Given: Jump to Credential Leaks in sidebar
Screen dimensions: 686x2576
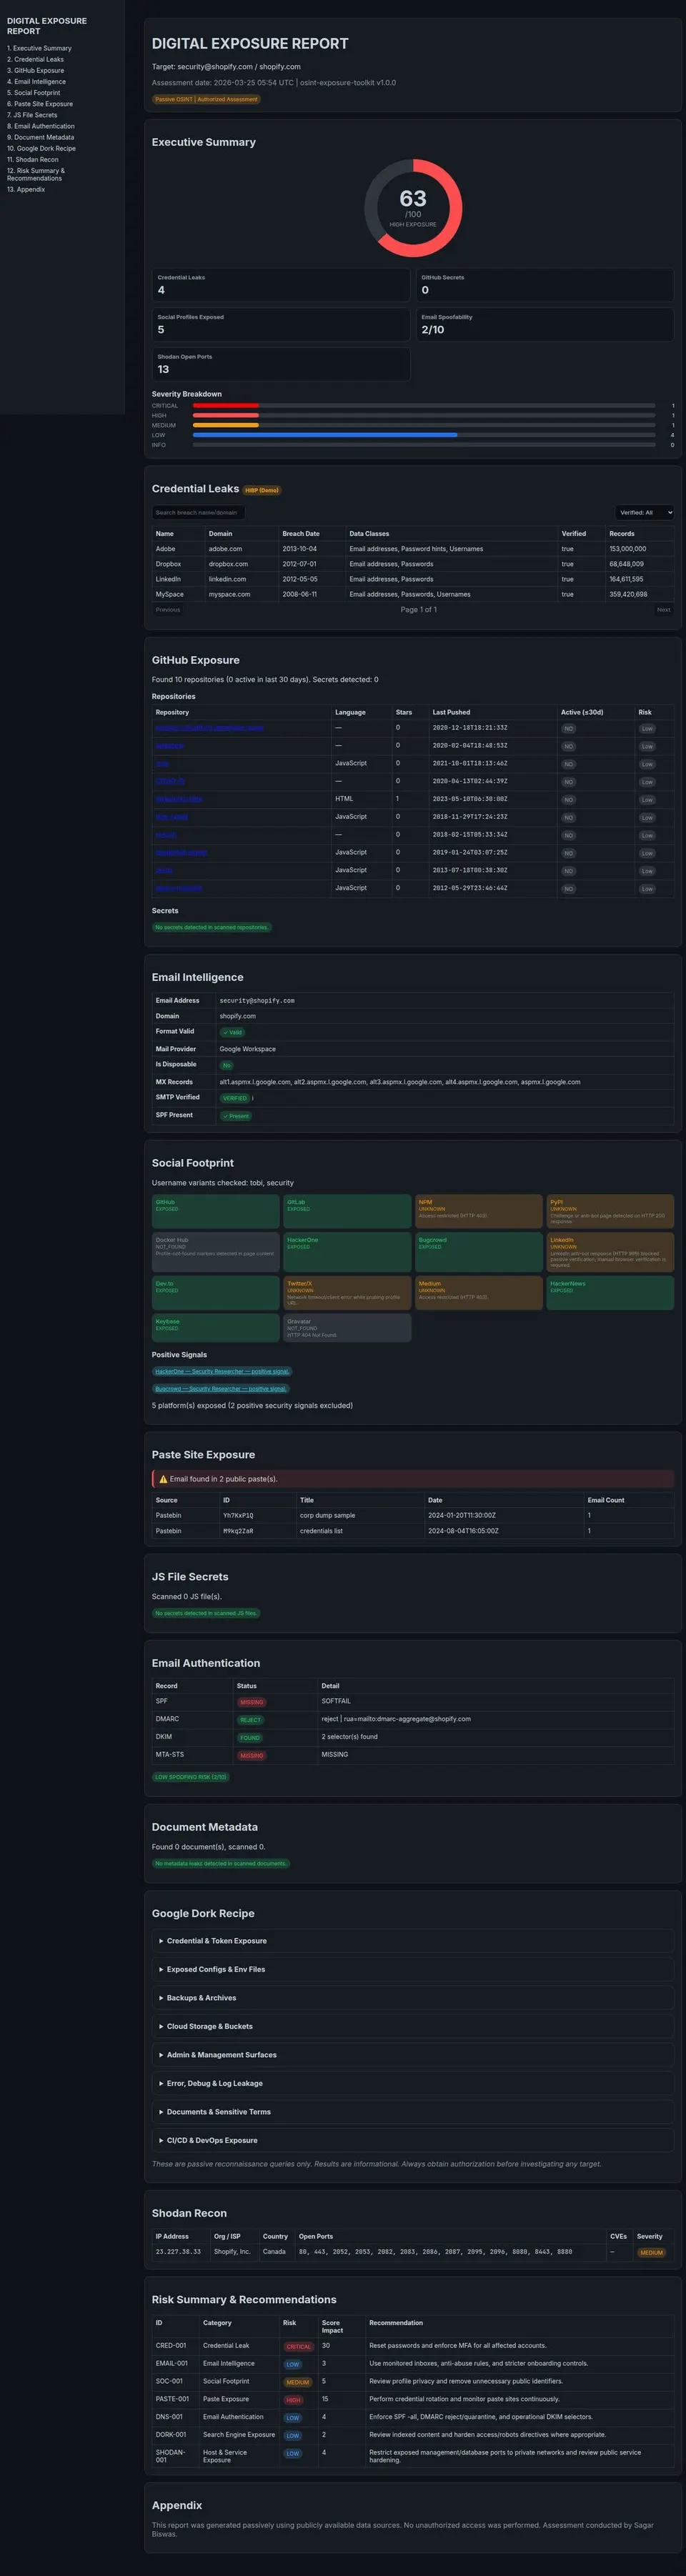Looking at the screenshot, I should click(35, 59).
